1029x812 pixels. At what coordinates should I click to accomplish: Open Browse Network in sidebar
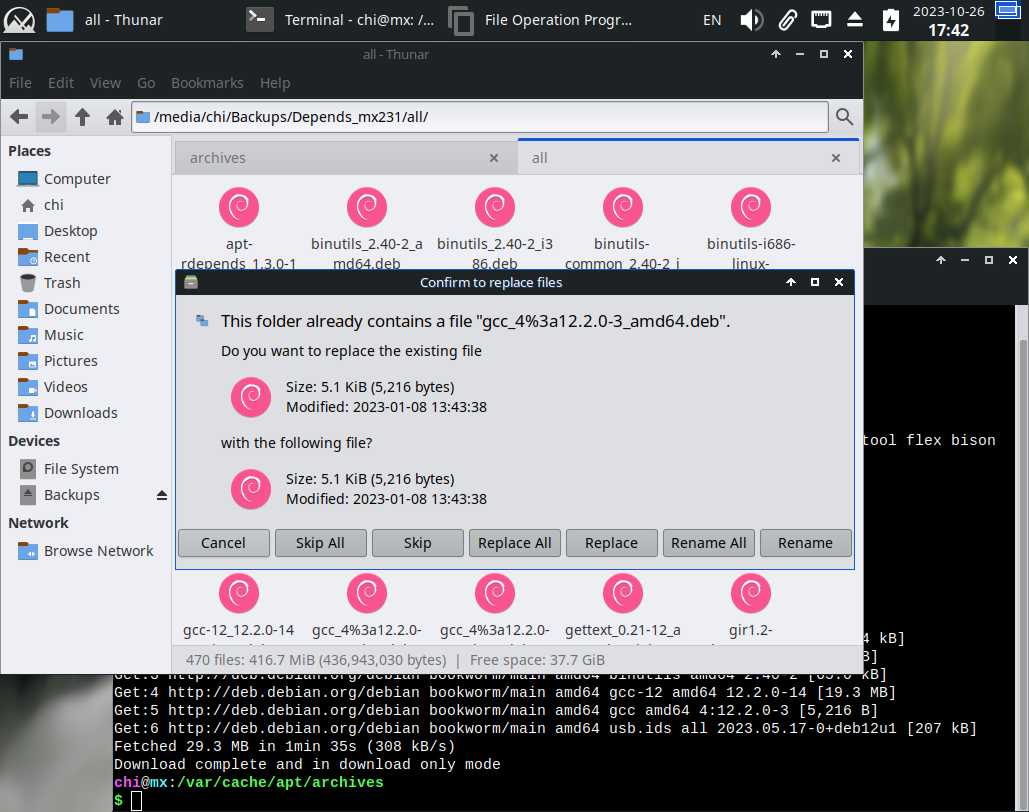[x=98, y=551]
